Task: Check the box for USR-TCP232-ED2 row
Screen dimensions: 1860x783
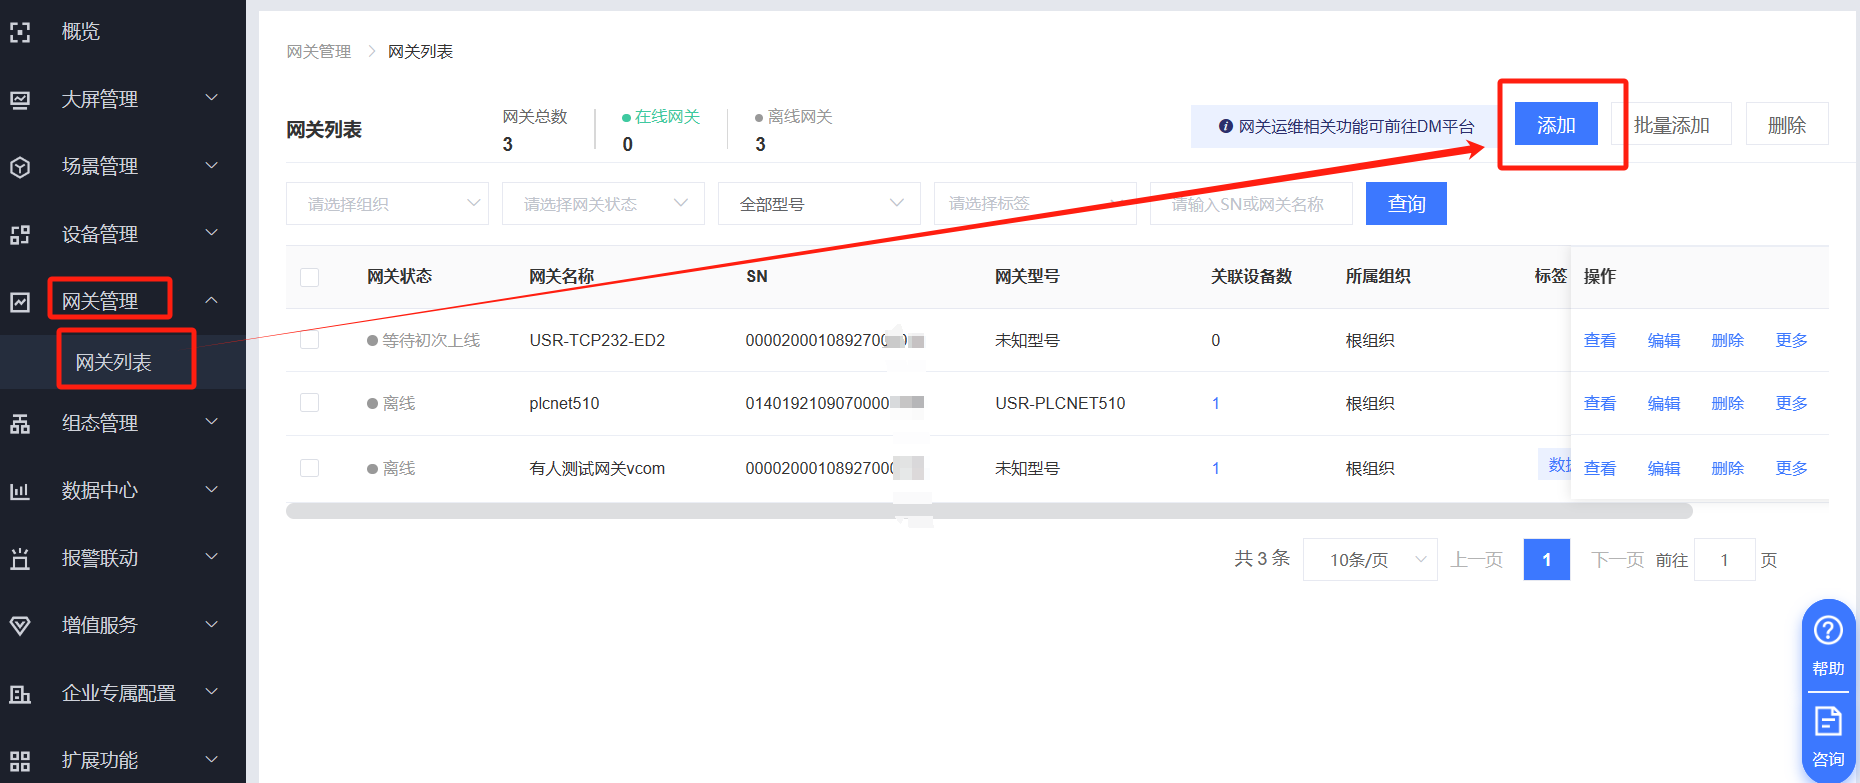Action: click(310, 340)
